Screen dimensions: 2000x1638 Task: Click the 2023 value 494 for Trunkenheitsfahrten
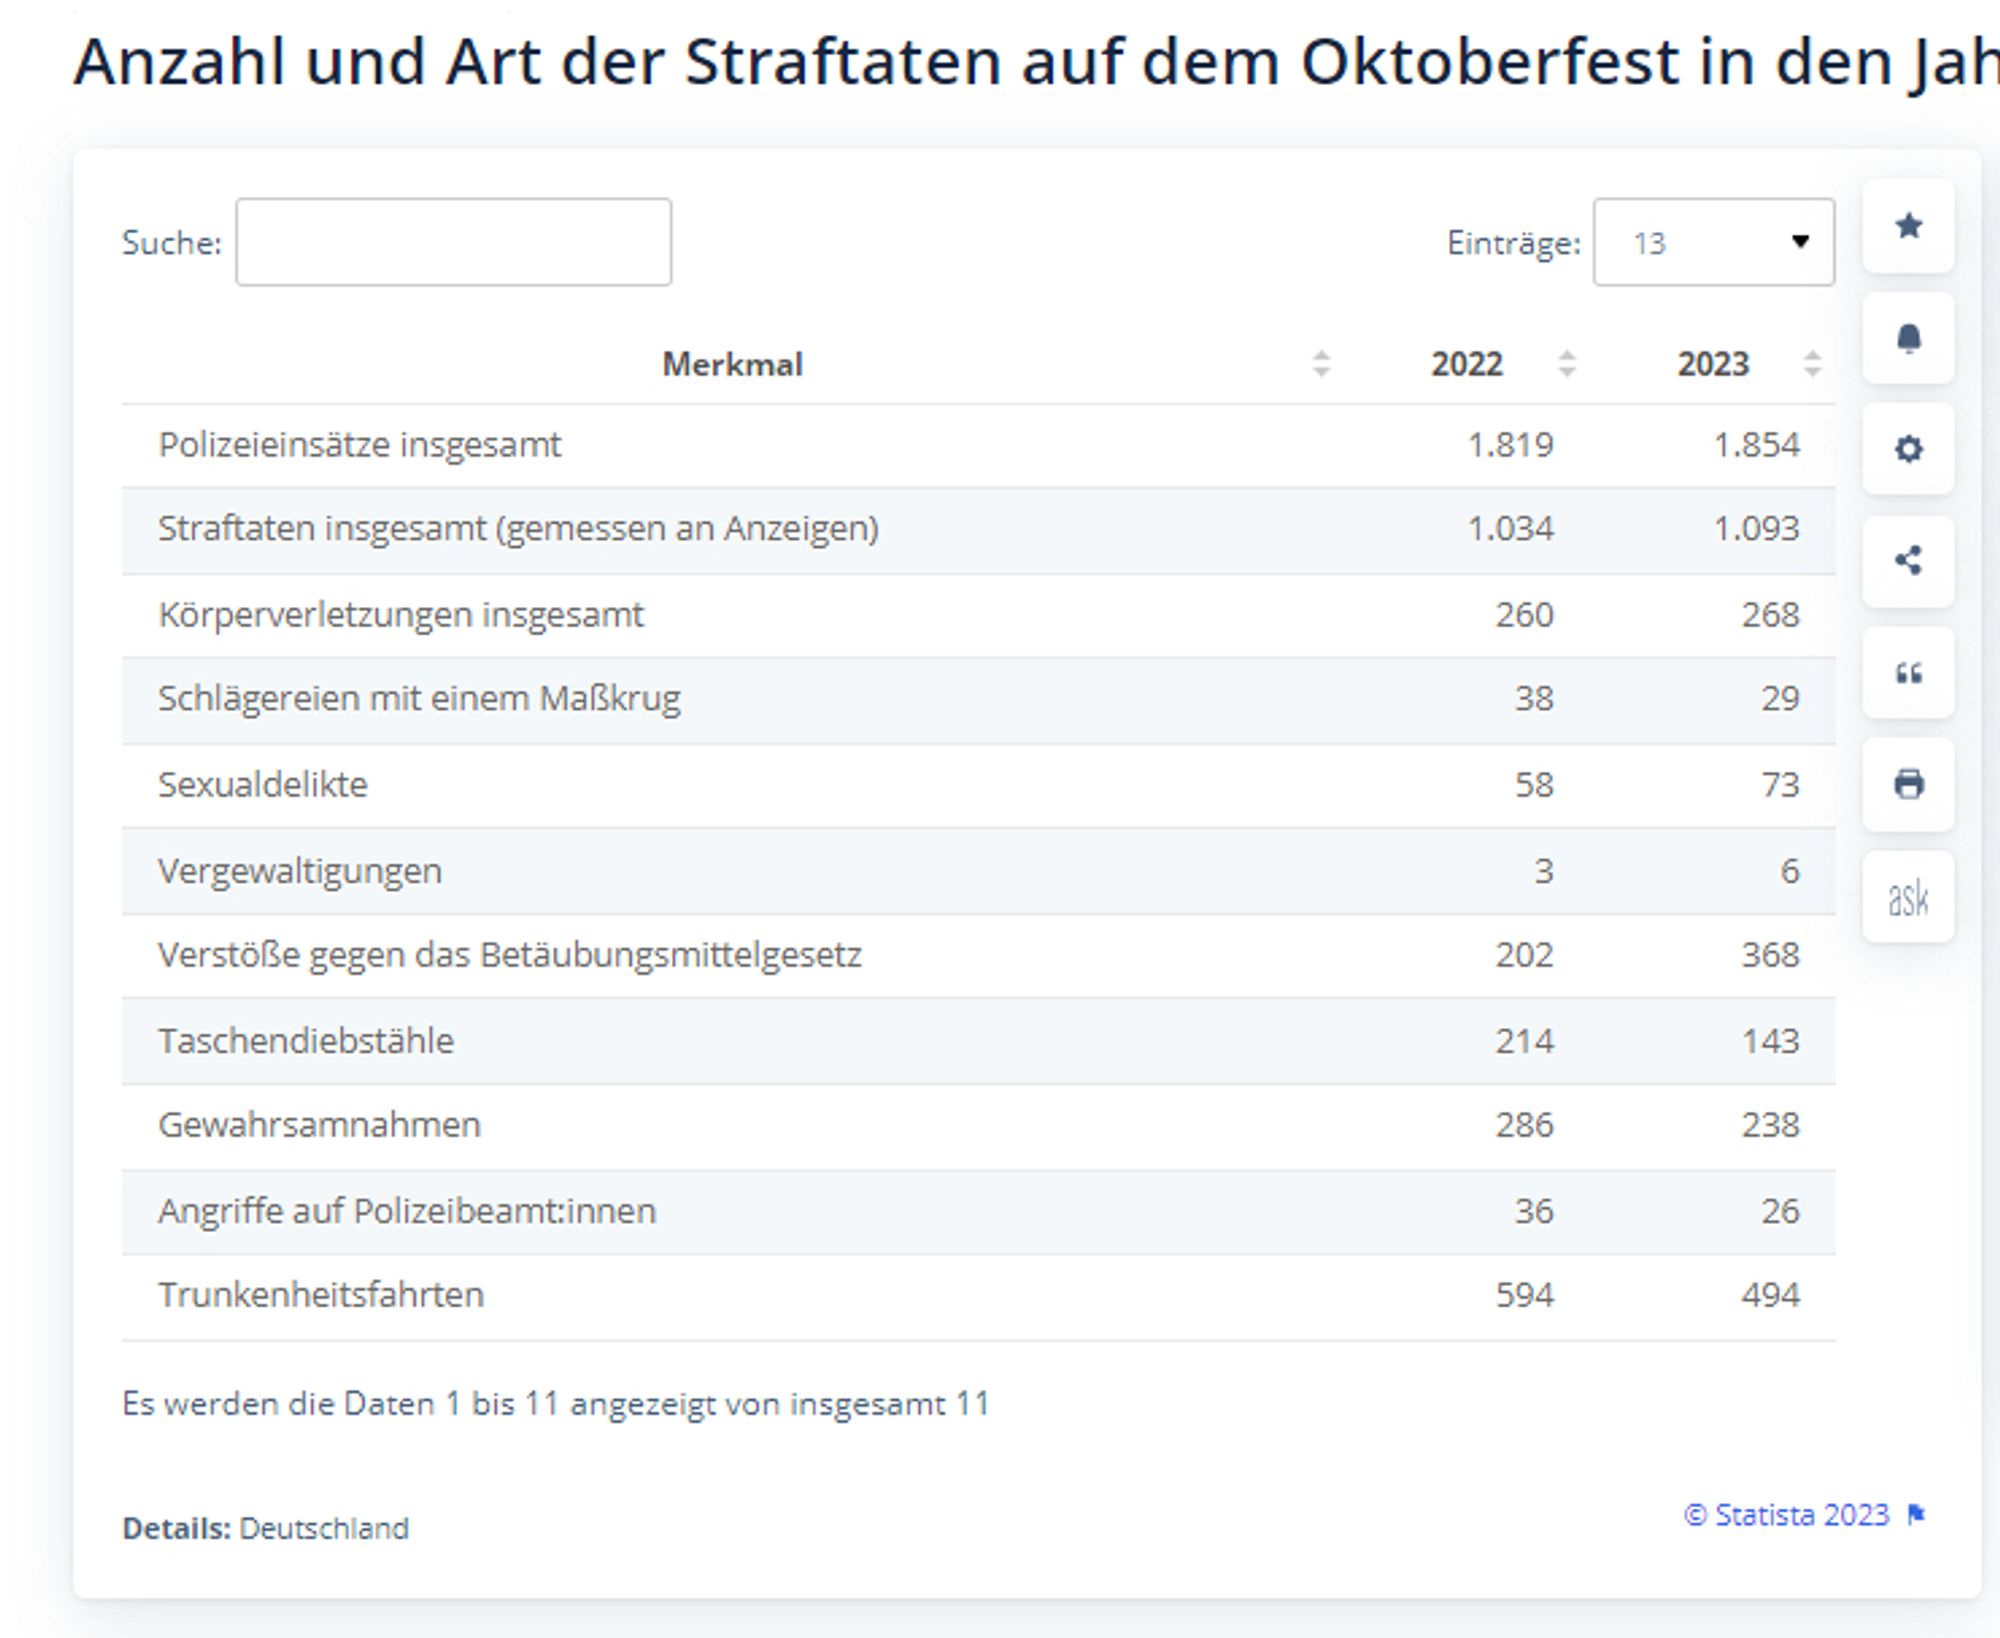click(x=1770, y=1295)
